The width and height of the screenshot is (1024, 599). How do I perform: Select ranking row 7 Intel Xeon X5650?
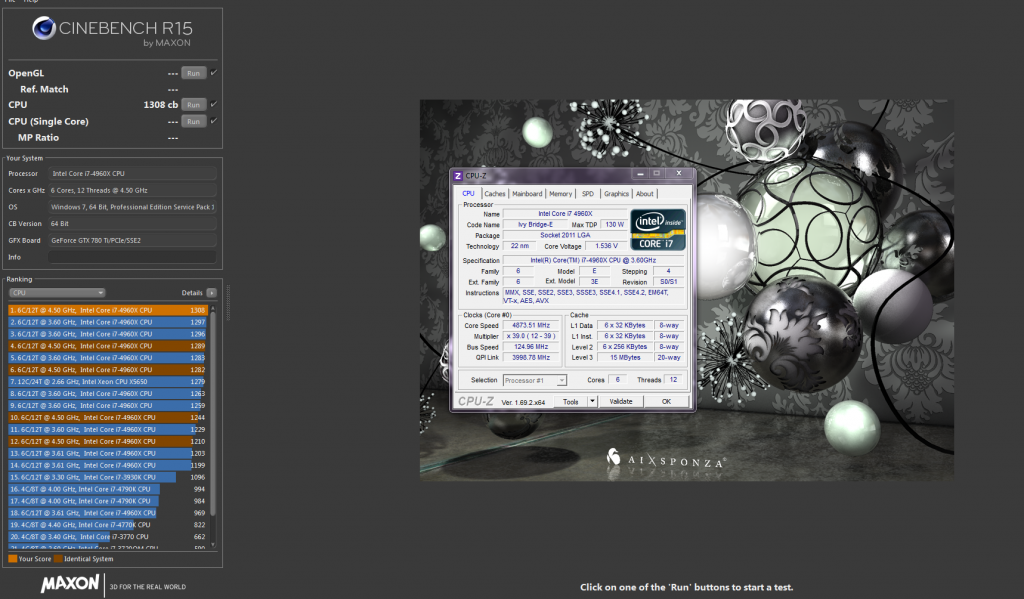108,381
